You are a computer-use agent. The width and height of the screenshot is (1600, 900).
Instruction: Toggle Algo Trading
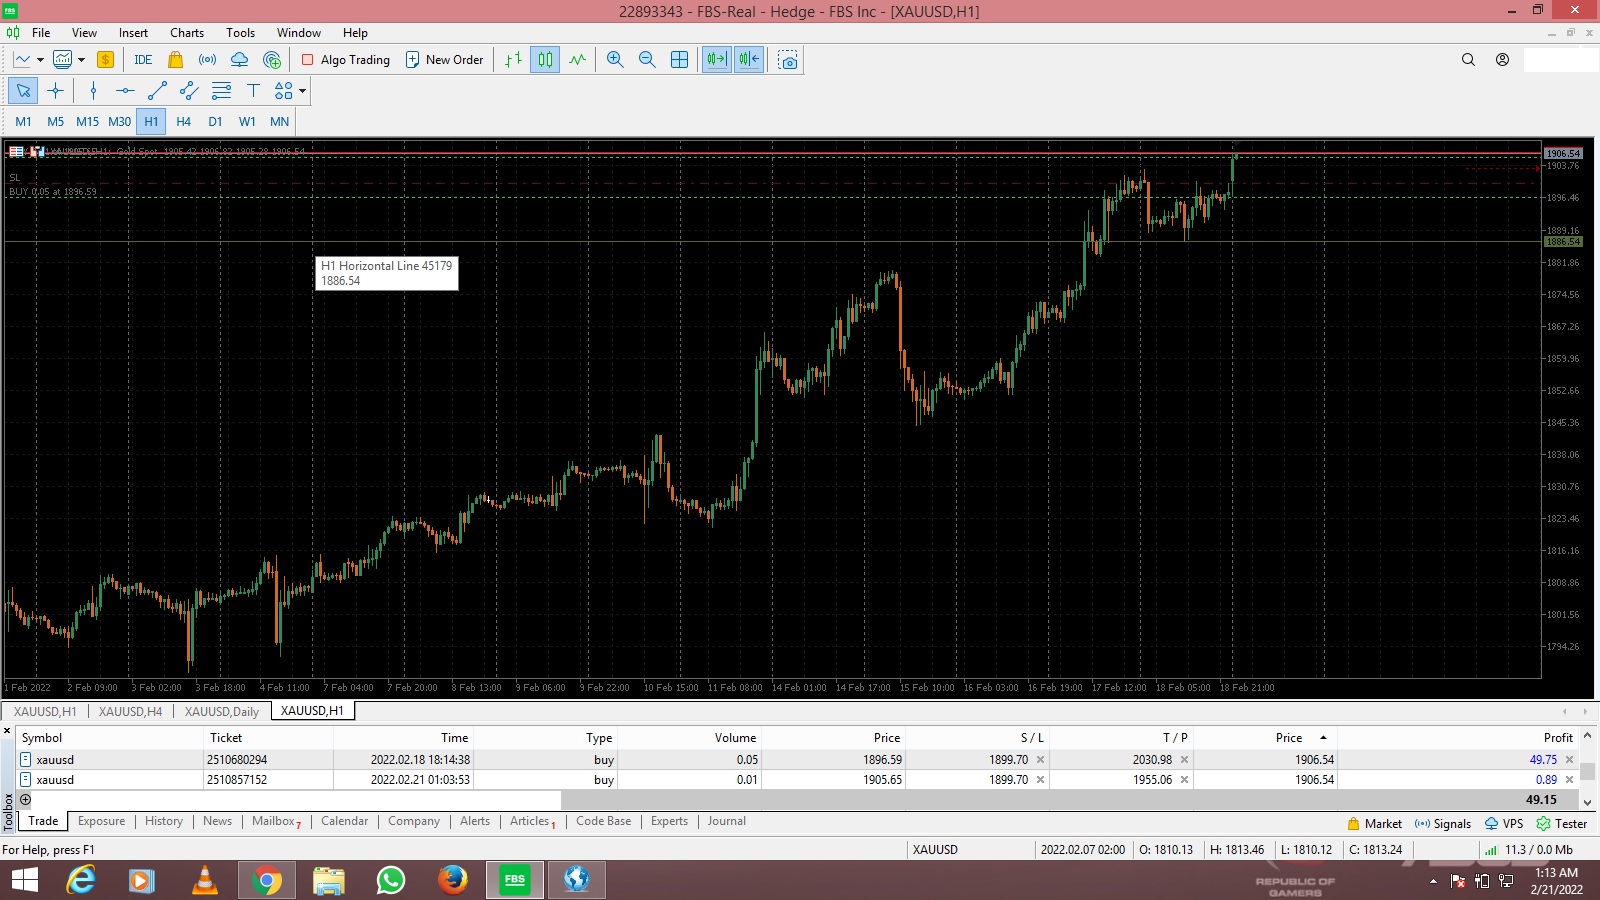(x=346, y=60)
